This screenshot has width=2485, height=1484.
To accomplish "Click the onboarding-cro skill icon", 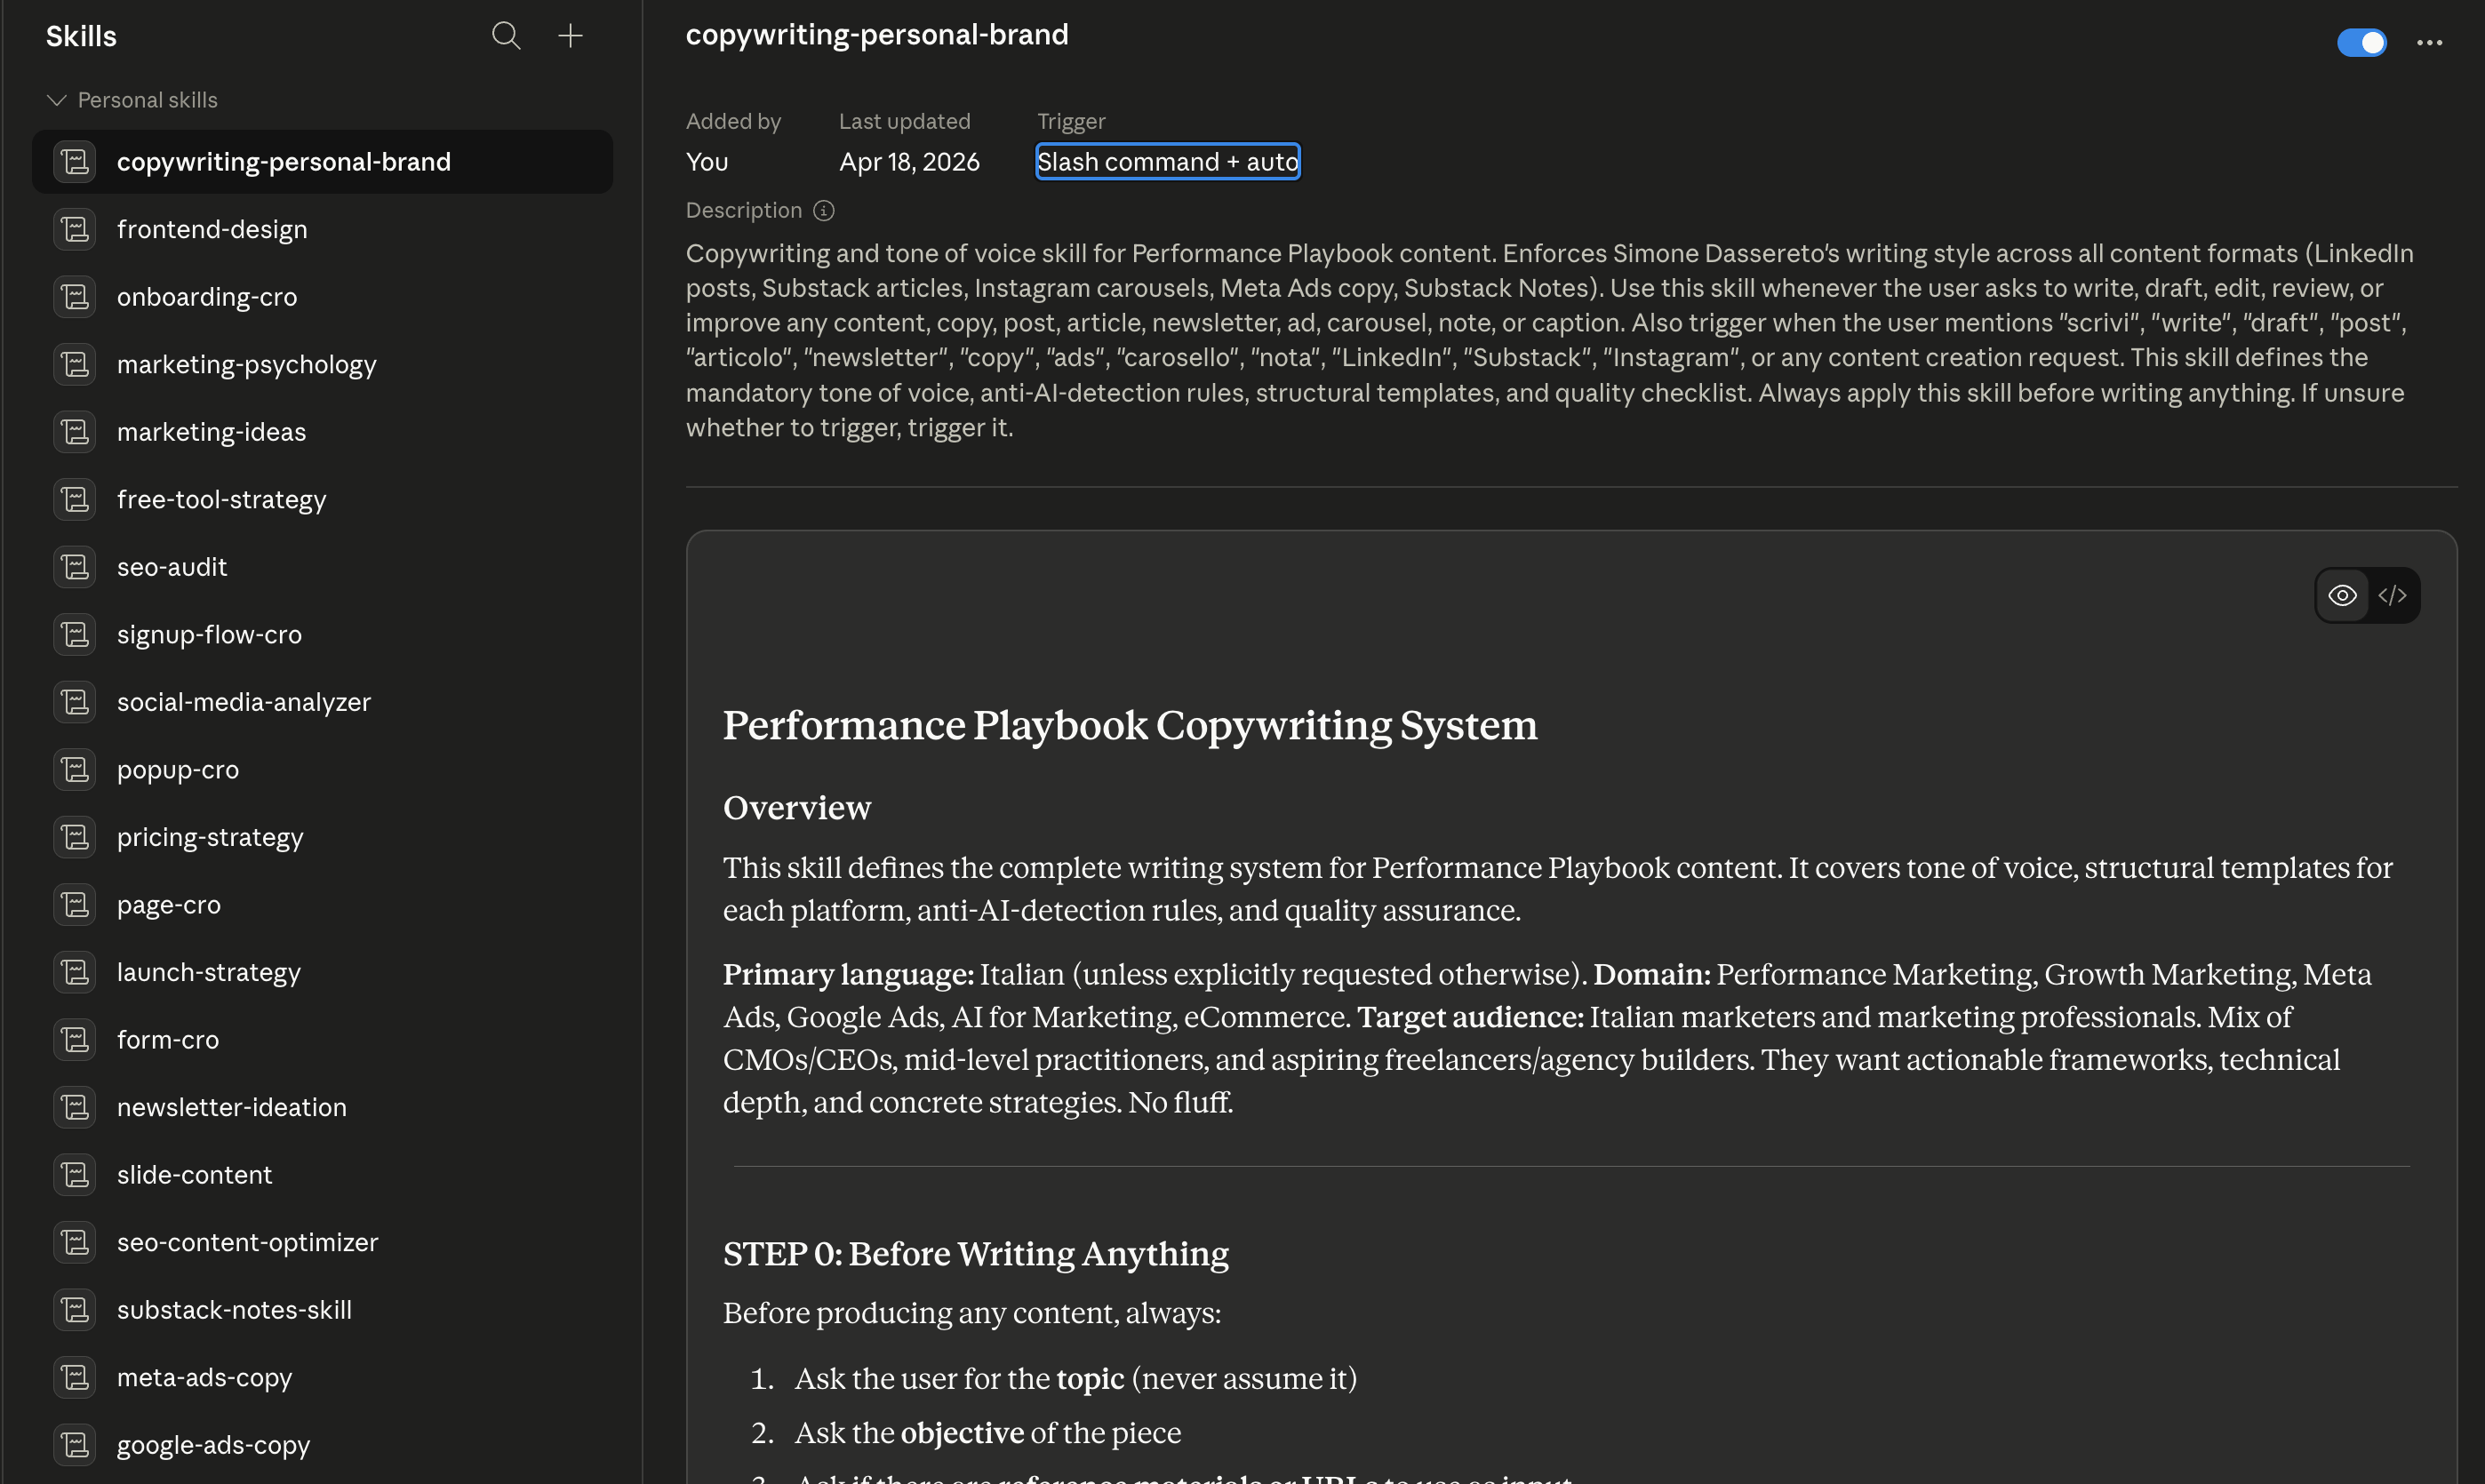I will 75,297.
